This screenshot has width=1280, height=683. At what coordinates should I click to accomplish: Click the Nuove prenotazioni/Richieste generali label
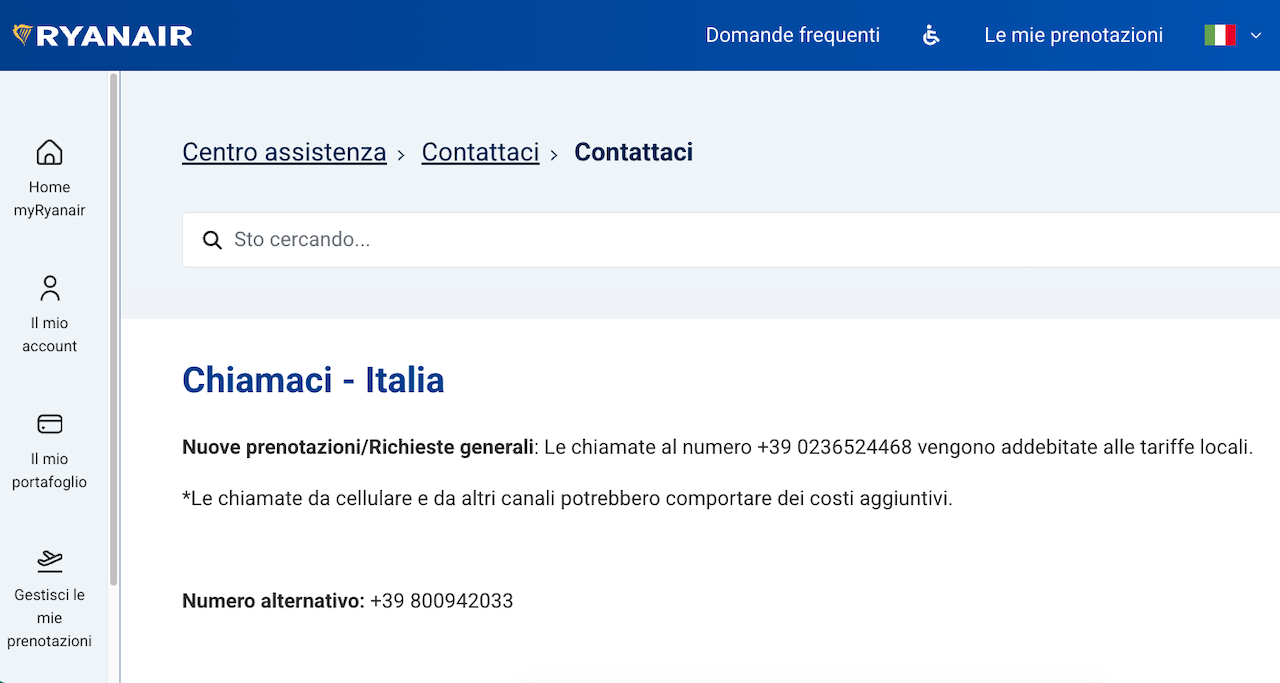pos(358,447)
